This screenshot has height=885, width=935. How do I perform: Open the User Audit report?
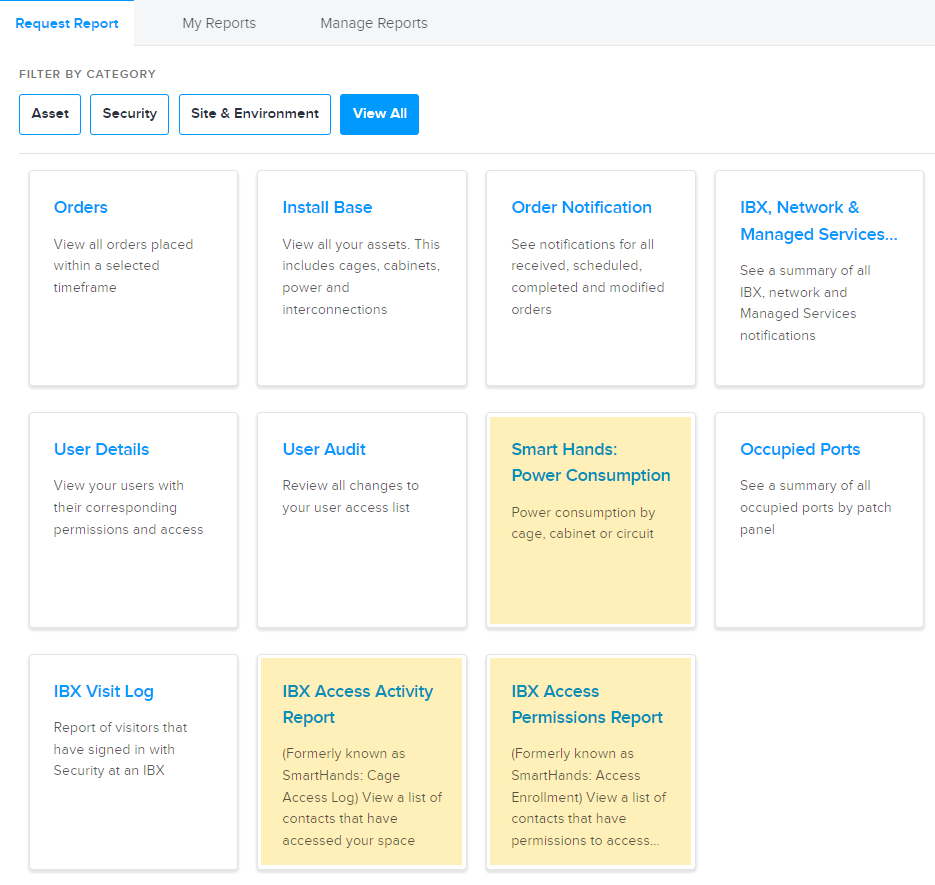pos(324,449)
